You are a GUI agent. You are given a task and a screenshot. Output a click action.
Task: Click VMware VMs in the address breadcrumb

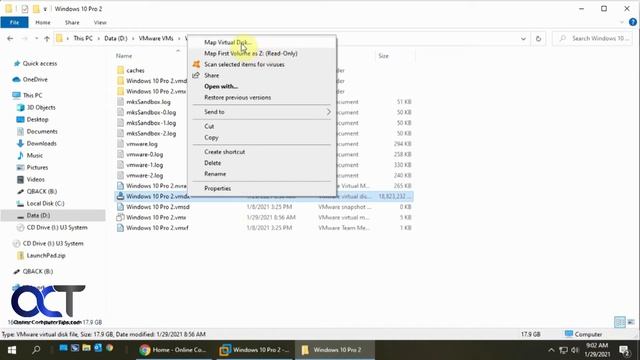(156, 38)
